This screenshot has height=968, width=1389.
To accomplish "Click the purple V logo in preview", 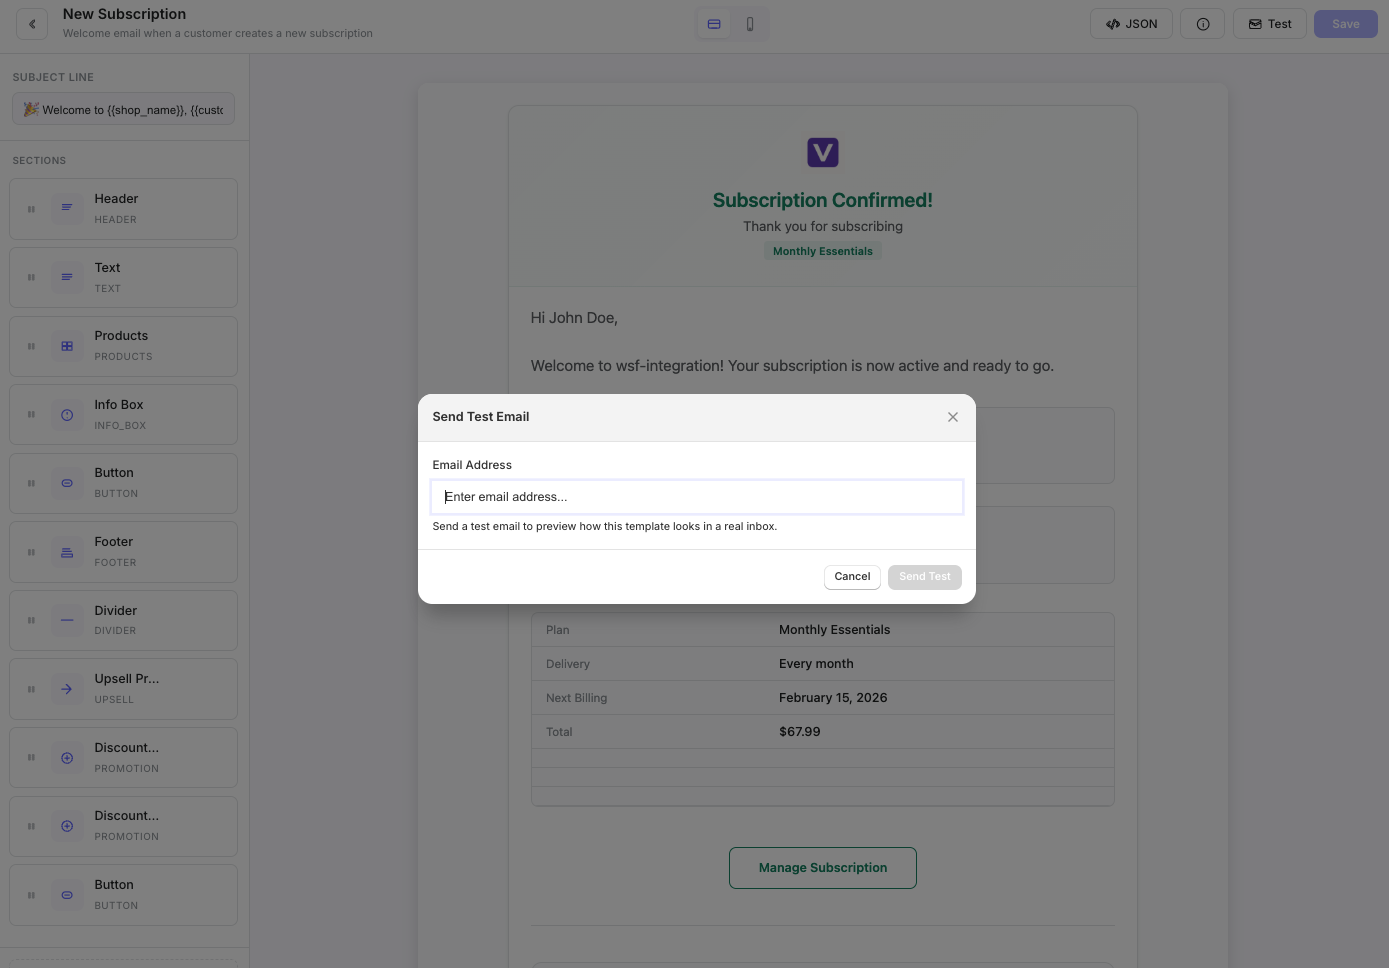I will point(823,153).
